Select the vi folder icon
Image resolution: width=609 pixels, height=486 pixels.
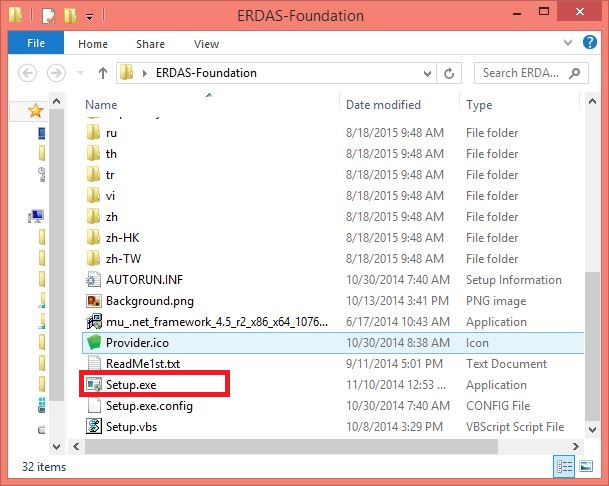[93, 195]
